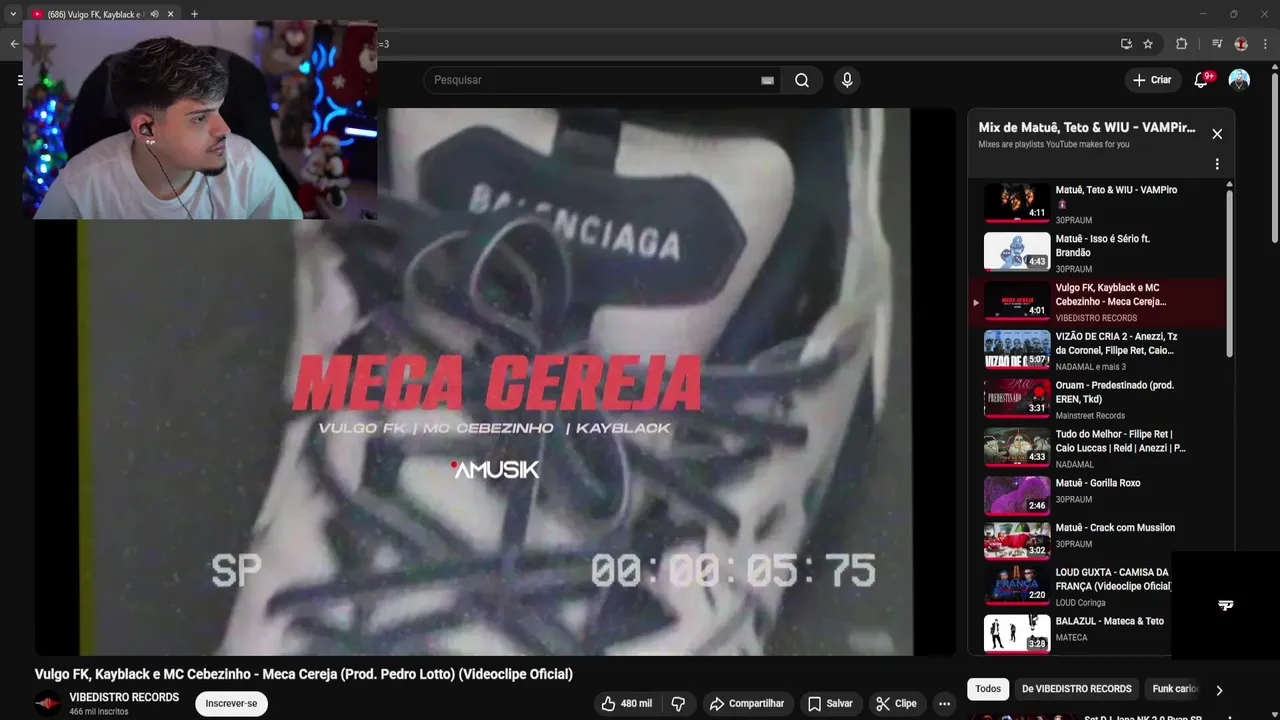
Task: Select the video title text
Action: pos(304,674)
